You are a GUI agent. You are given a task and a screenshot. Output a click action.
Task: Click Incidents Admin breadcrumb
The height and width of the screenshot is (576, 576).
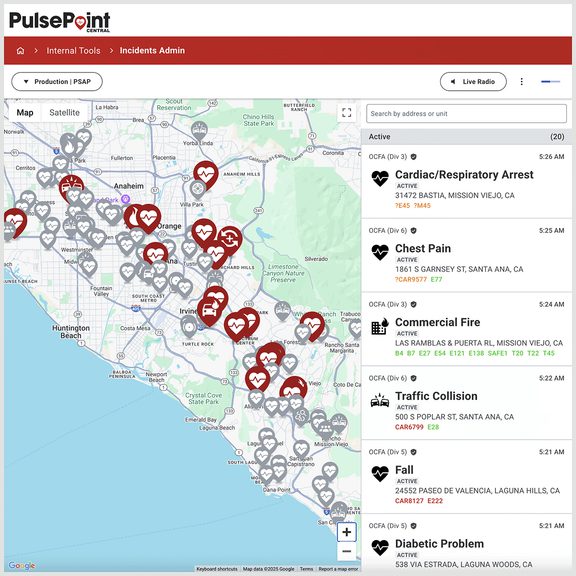pos(152,51)
